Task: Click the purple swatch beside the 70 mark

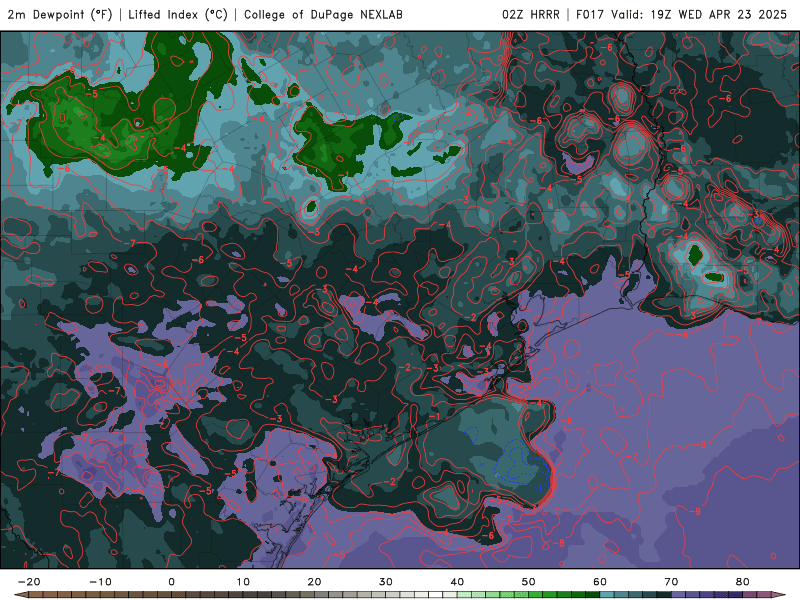Action: [679, 595]
